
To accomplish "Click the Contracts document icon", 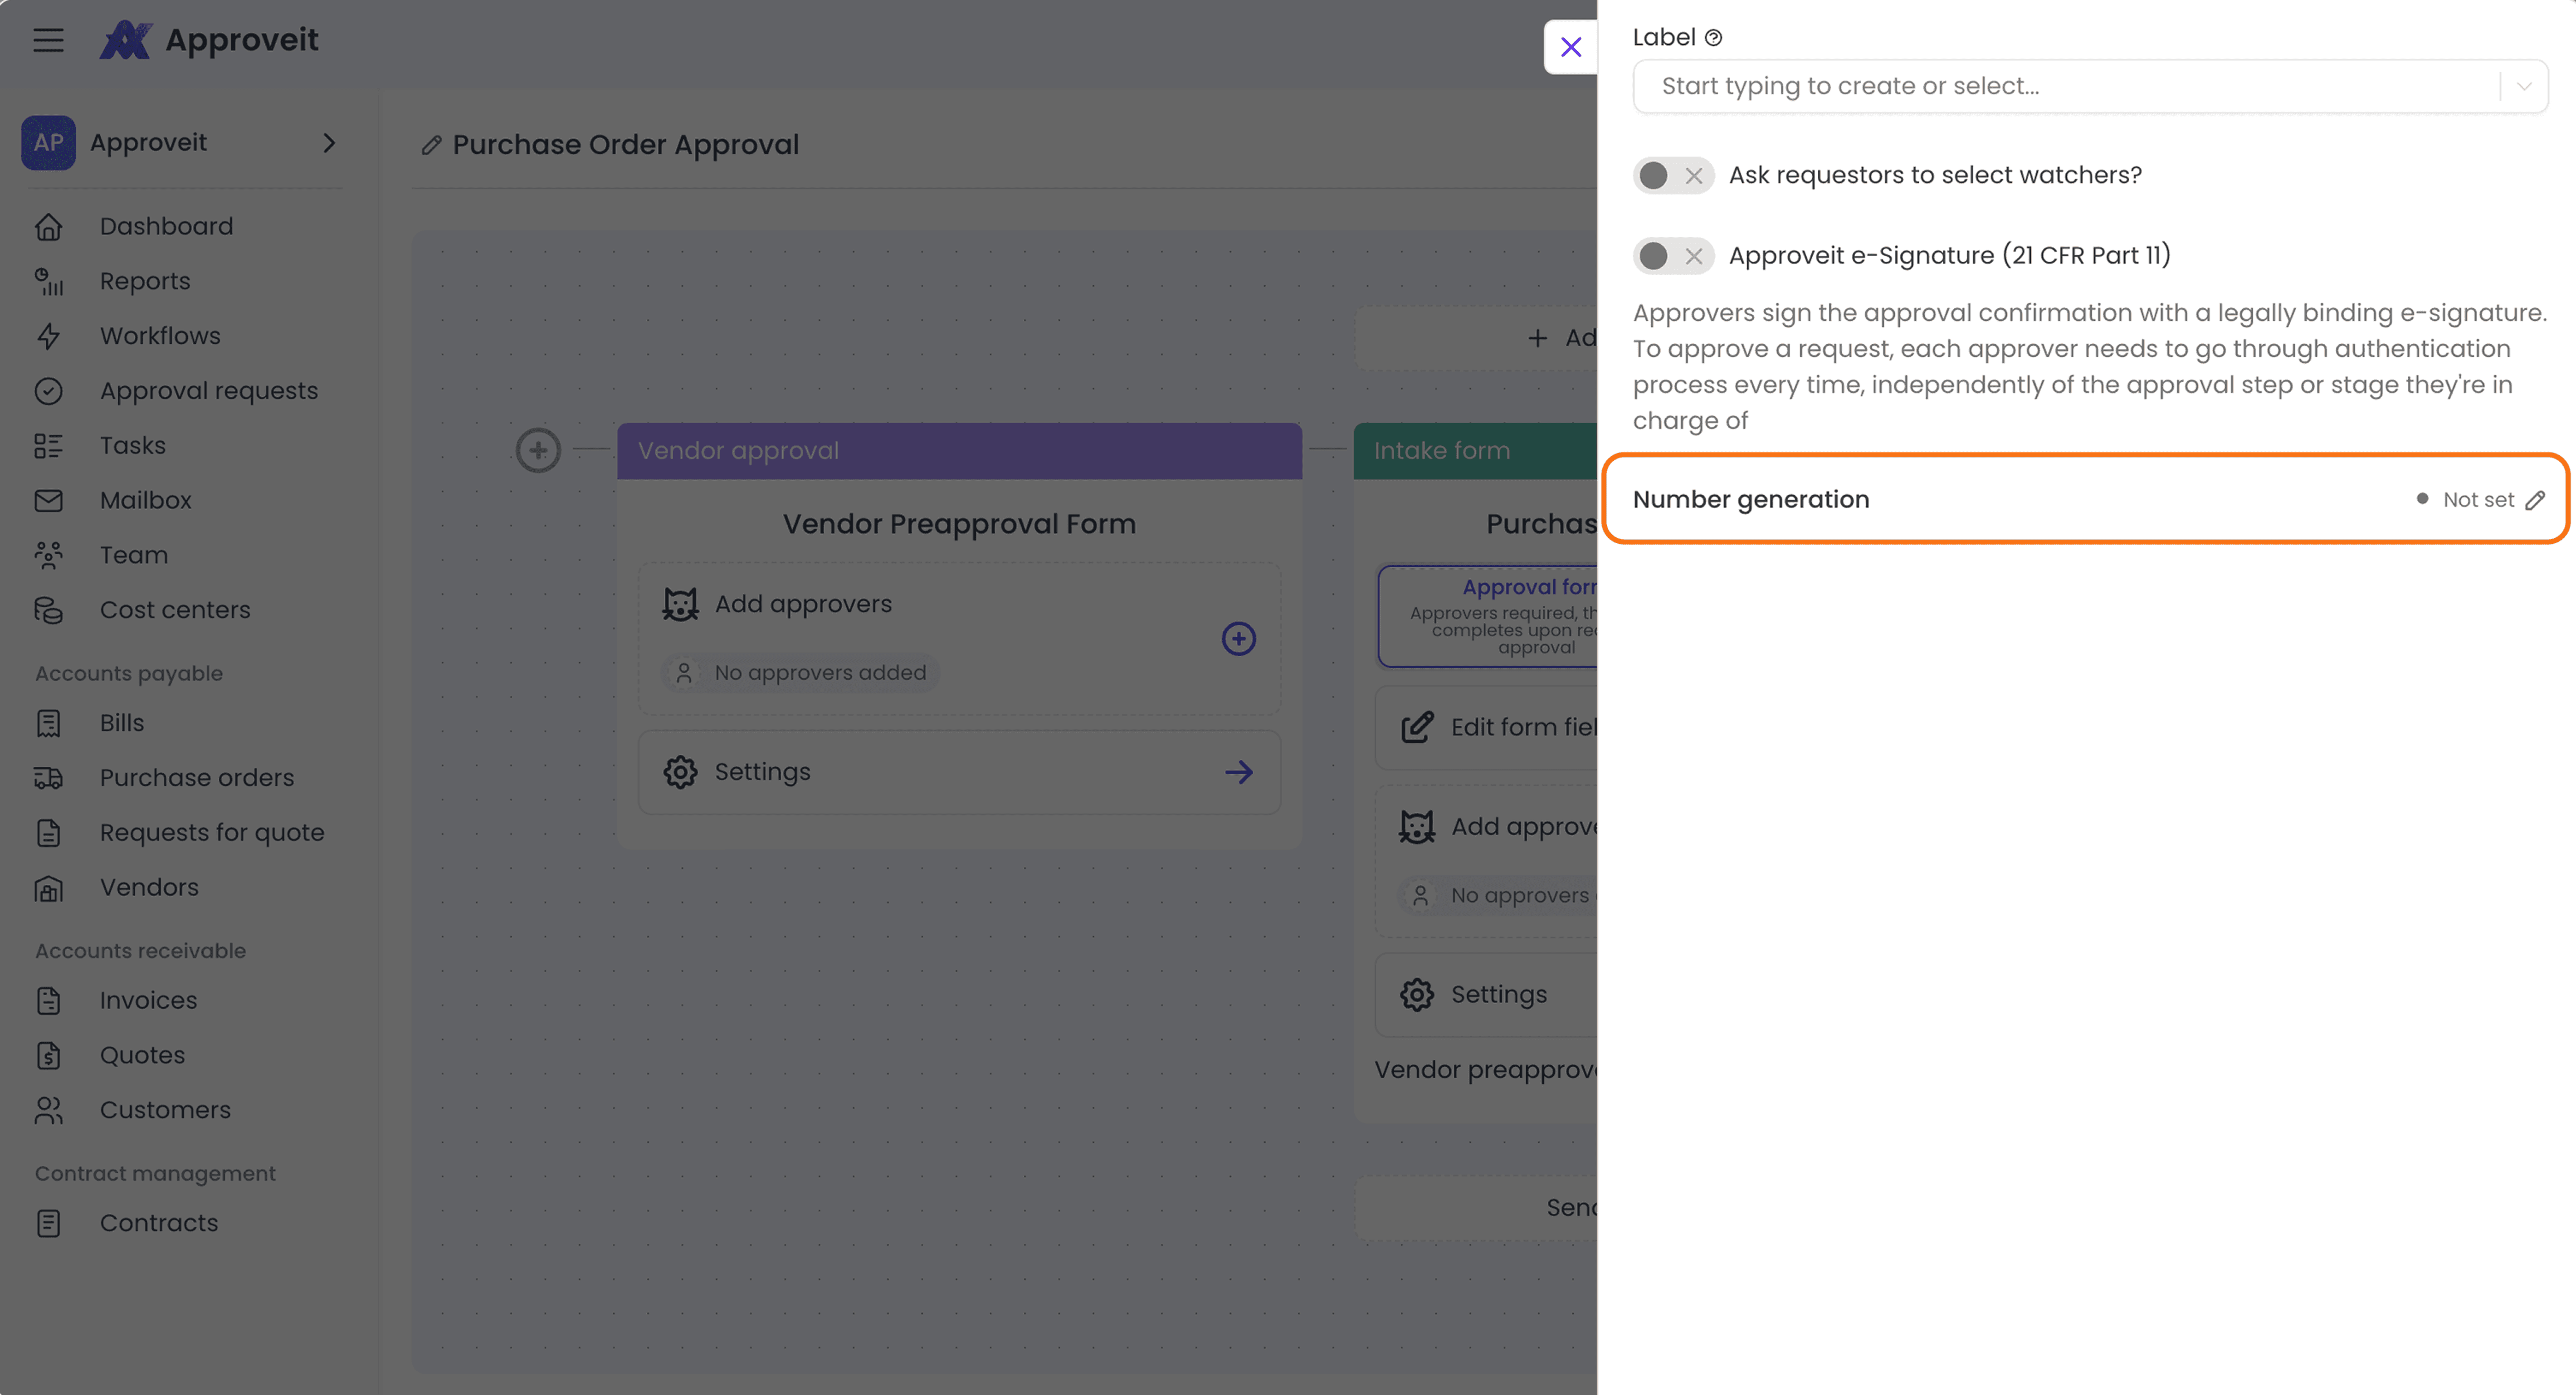I will coord(48,1223).
